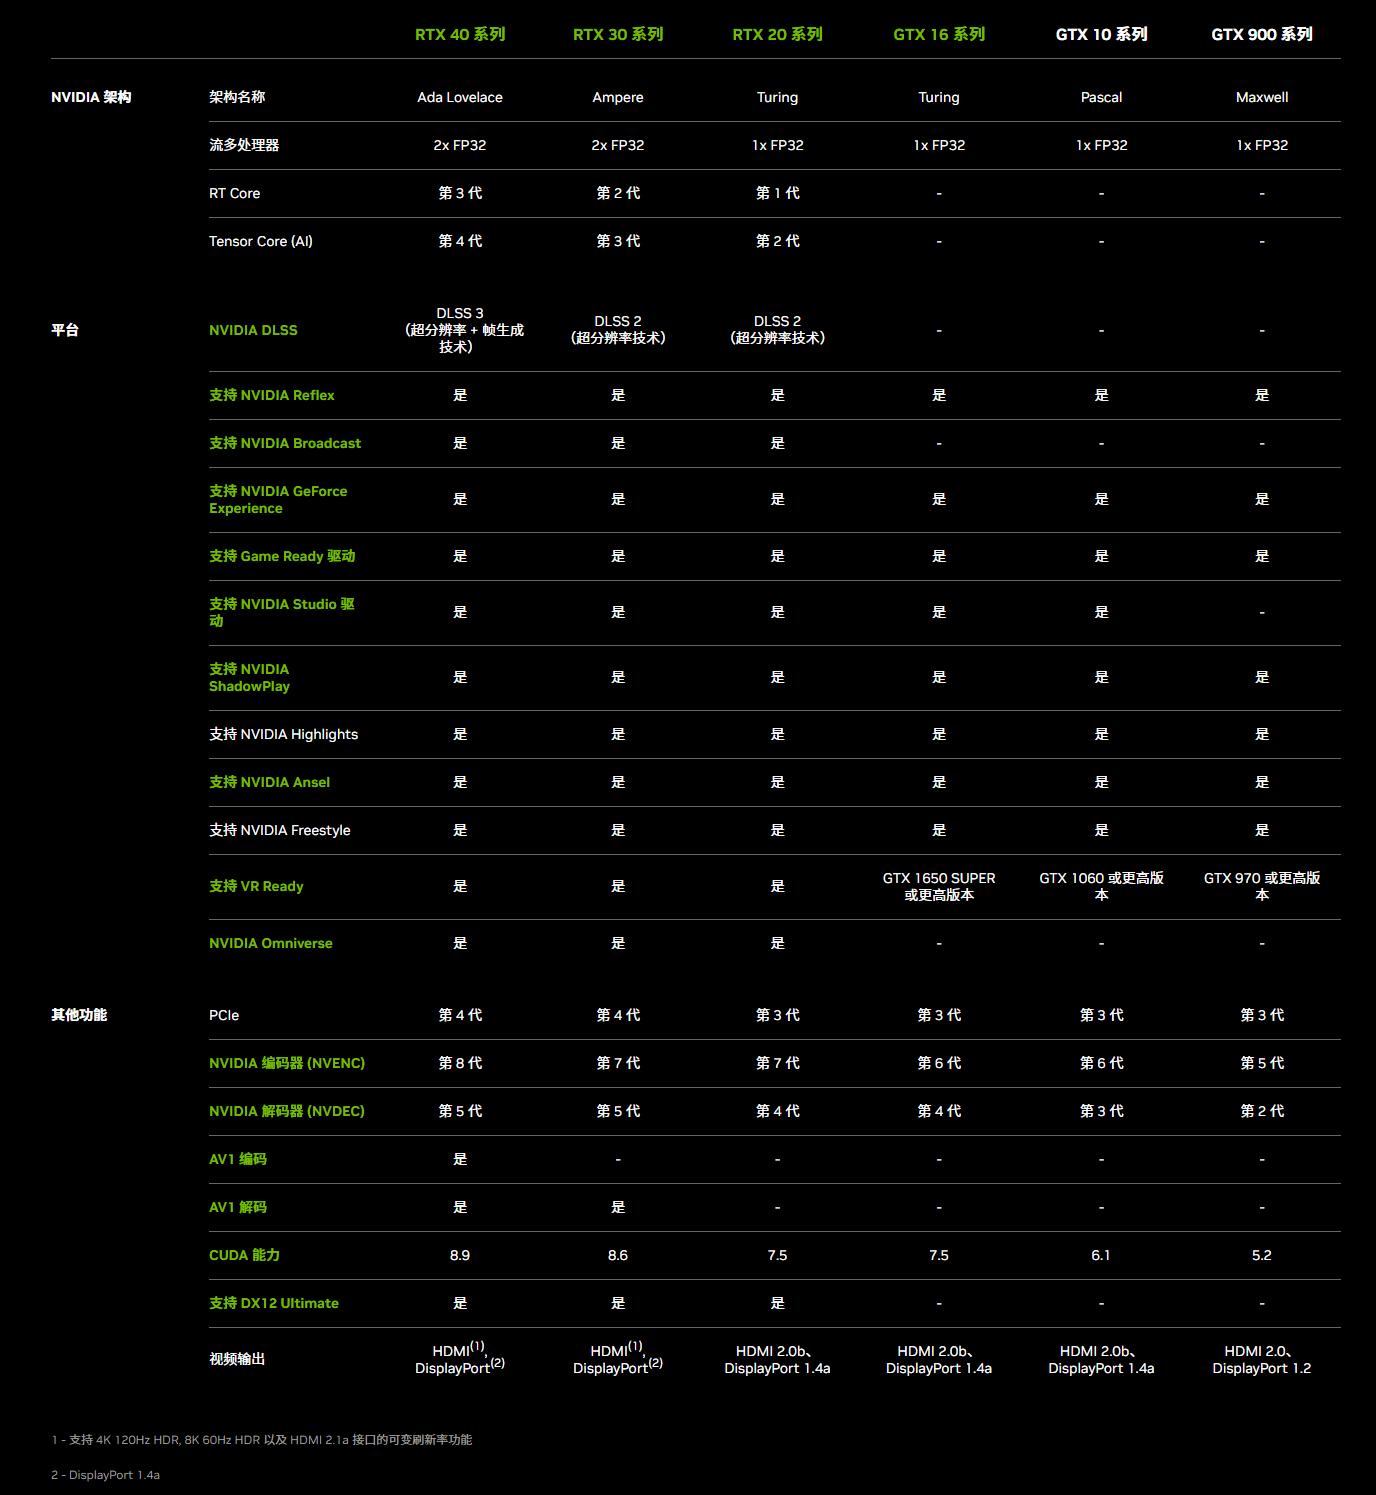The width and height of the screenshot is (1376, 1495).
Task: Click the HDMI 2.0、DisplayPort 1.2 cell
Action: [x=1262, y=1359]
